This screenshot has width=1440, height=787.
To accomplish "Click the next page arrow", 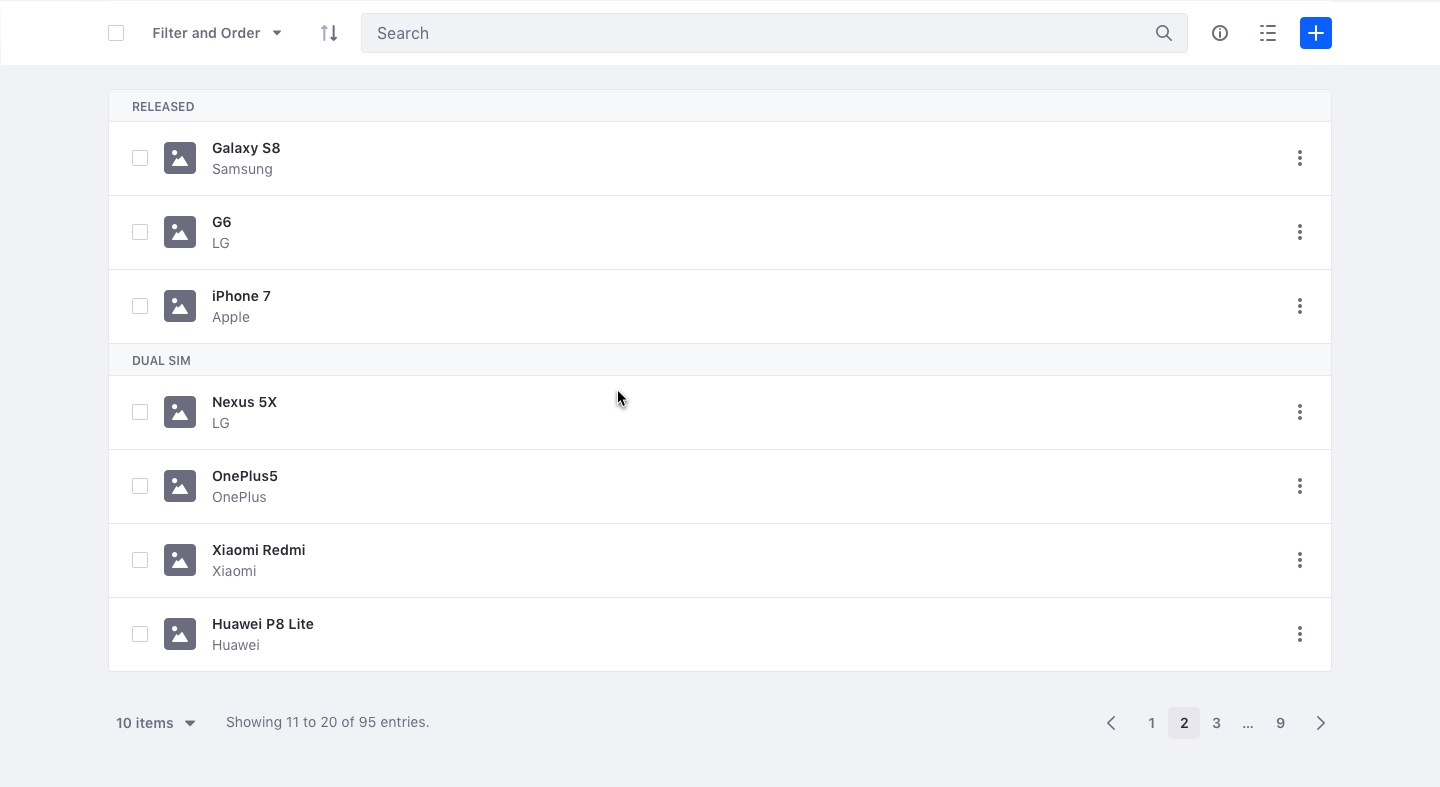I will click(x=1320, y=722).
